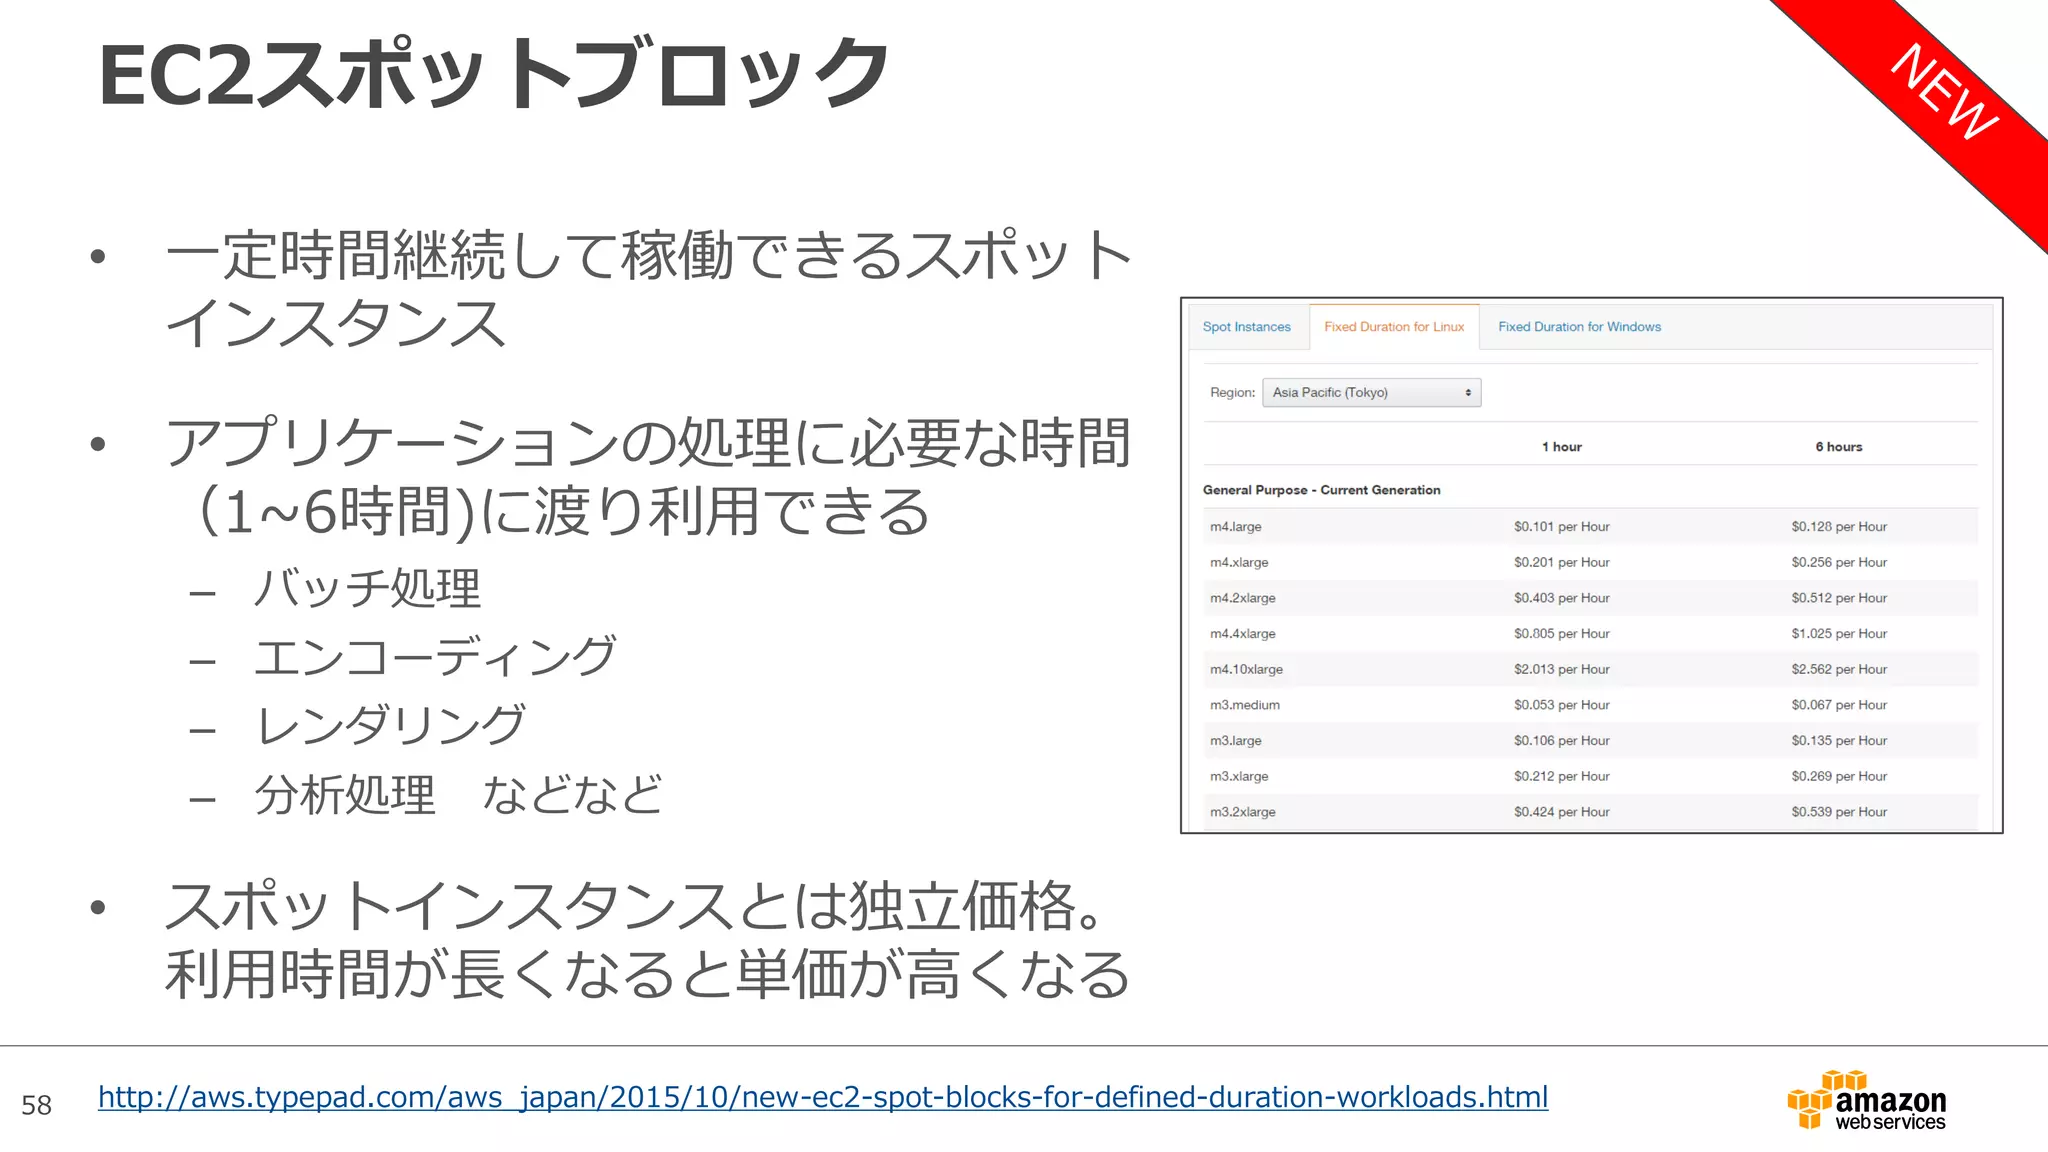Select the m3.xlarge row label
The width and height of the screenshot is (2048, 1152).
point(1239,776)
